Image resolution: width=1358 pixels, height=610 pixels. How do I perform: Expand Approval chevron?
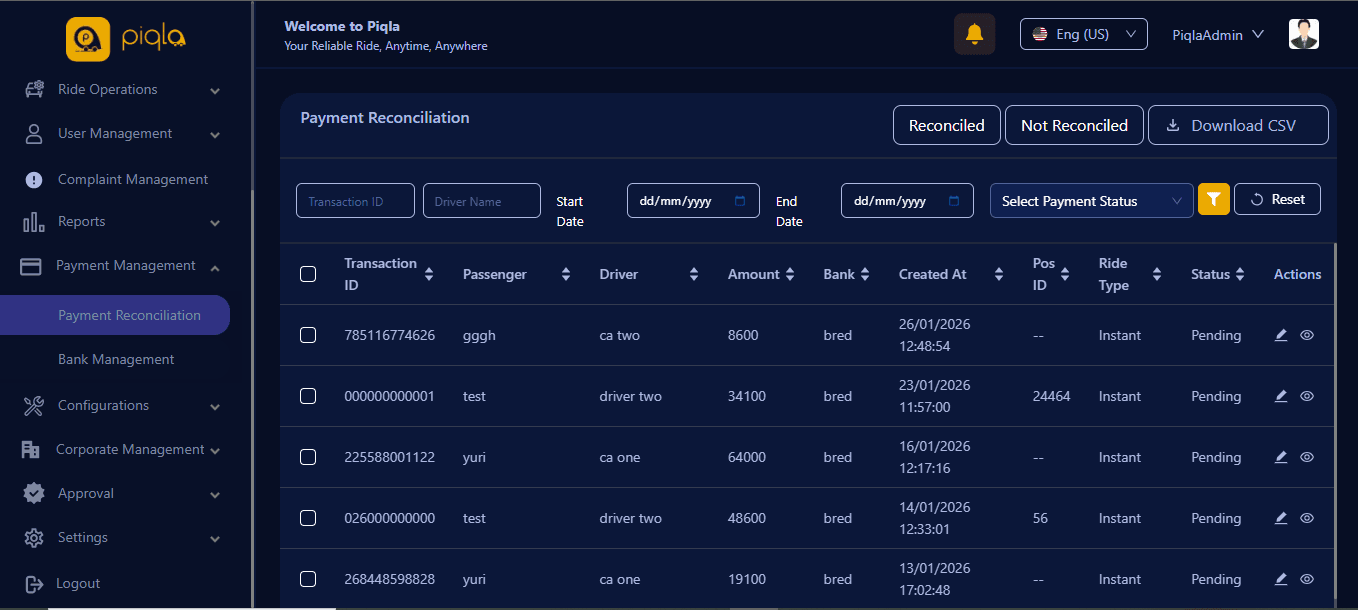pyautogui.click(x=215, y=495)
